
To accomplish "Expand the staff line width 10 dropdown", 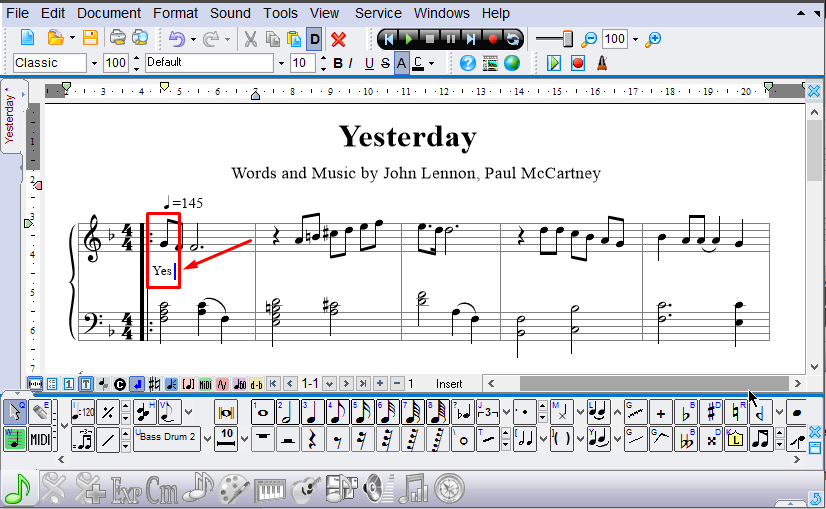I will tap(244, 439).
